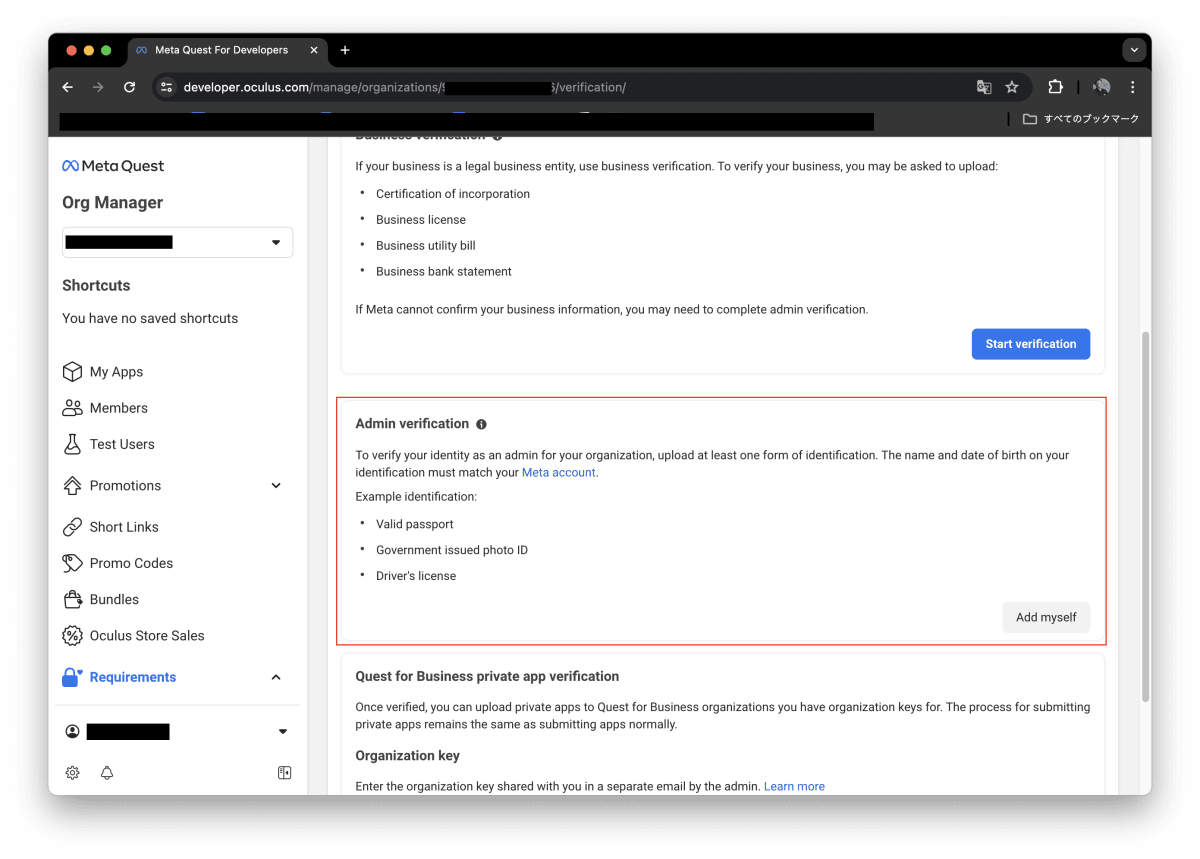Click 'You have no saved shortcuts' text
This screenshot has height=859, width=1200.
tap(150, 318)
